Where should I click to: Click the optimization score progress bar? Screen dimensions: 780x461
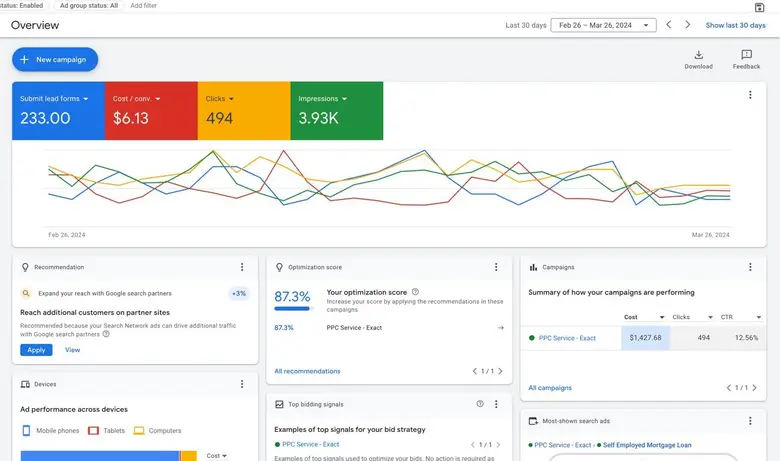click(x=292, y=309)
